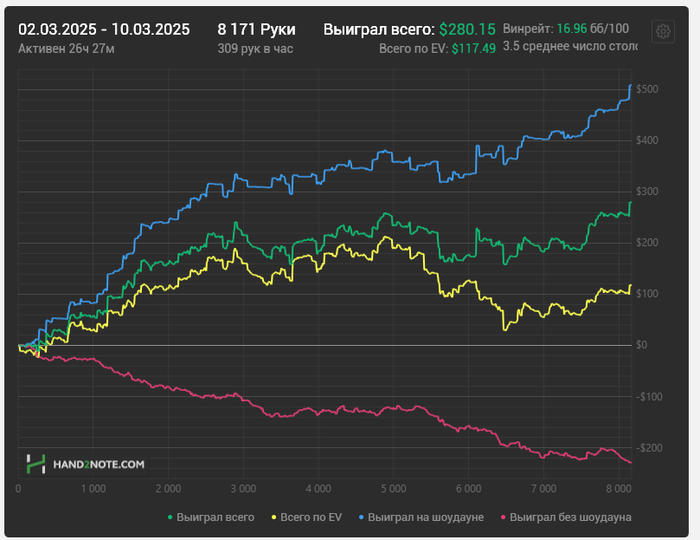Click the pink dot before "Выиграл без шоудауна"
Viewport: 700px width, 540px height.
click(x=503, y=517)
